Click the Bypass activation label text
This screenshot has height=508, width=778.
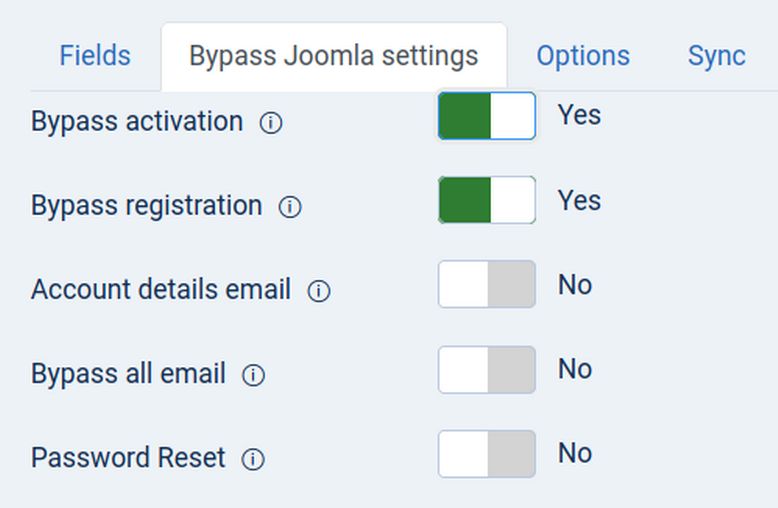point(137,122)
